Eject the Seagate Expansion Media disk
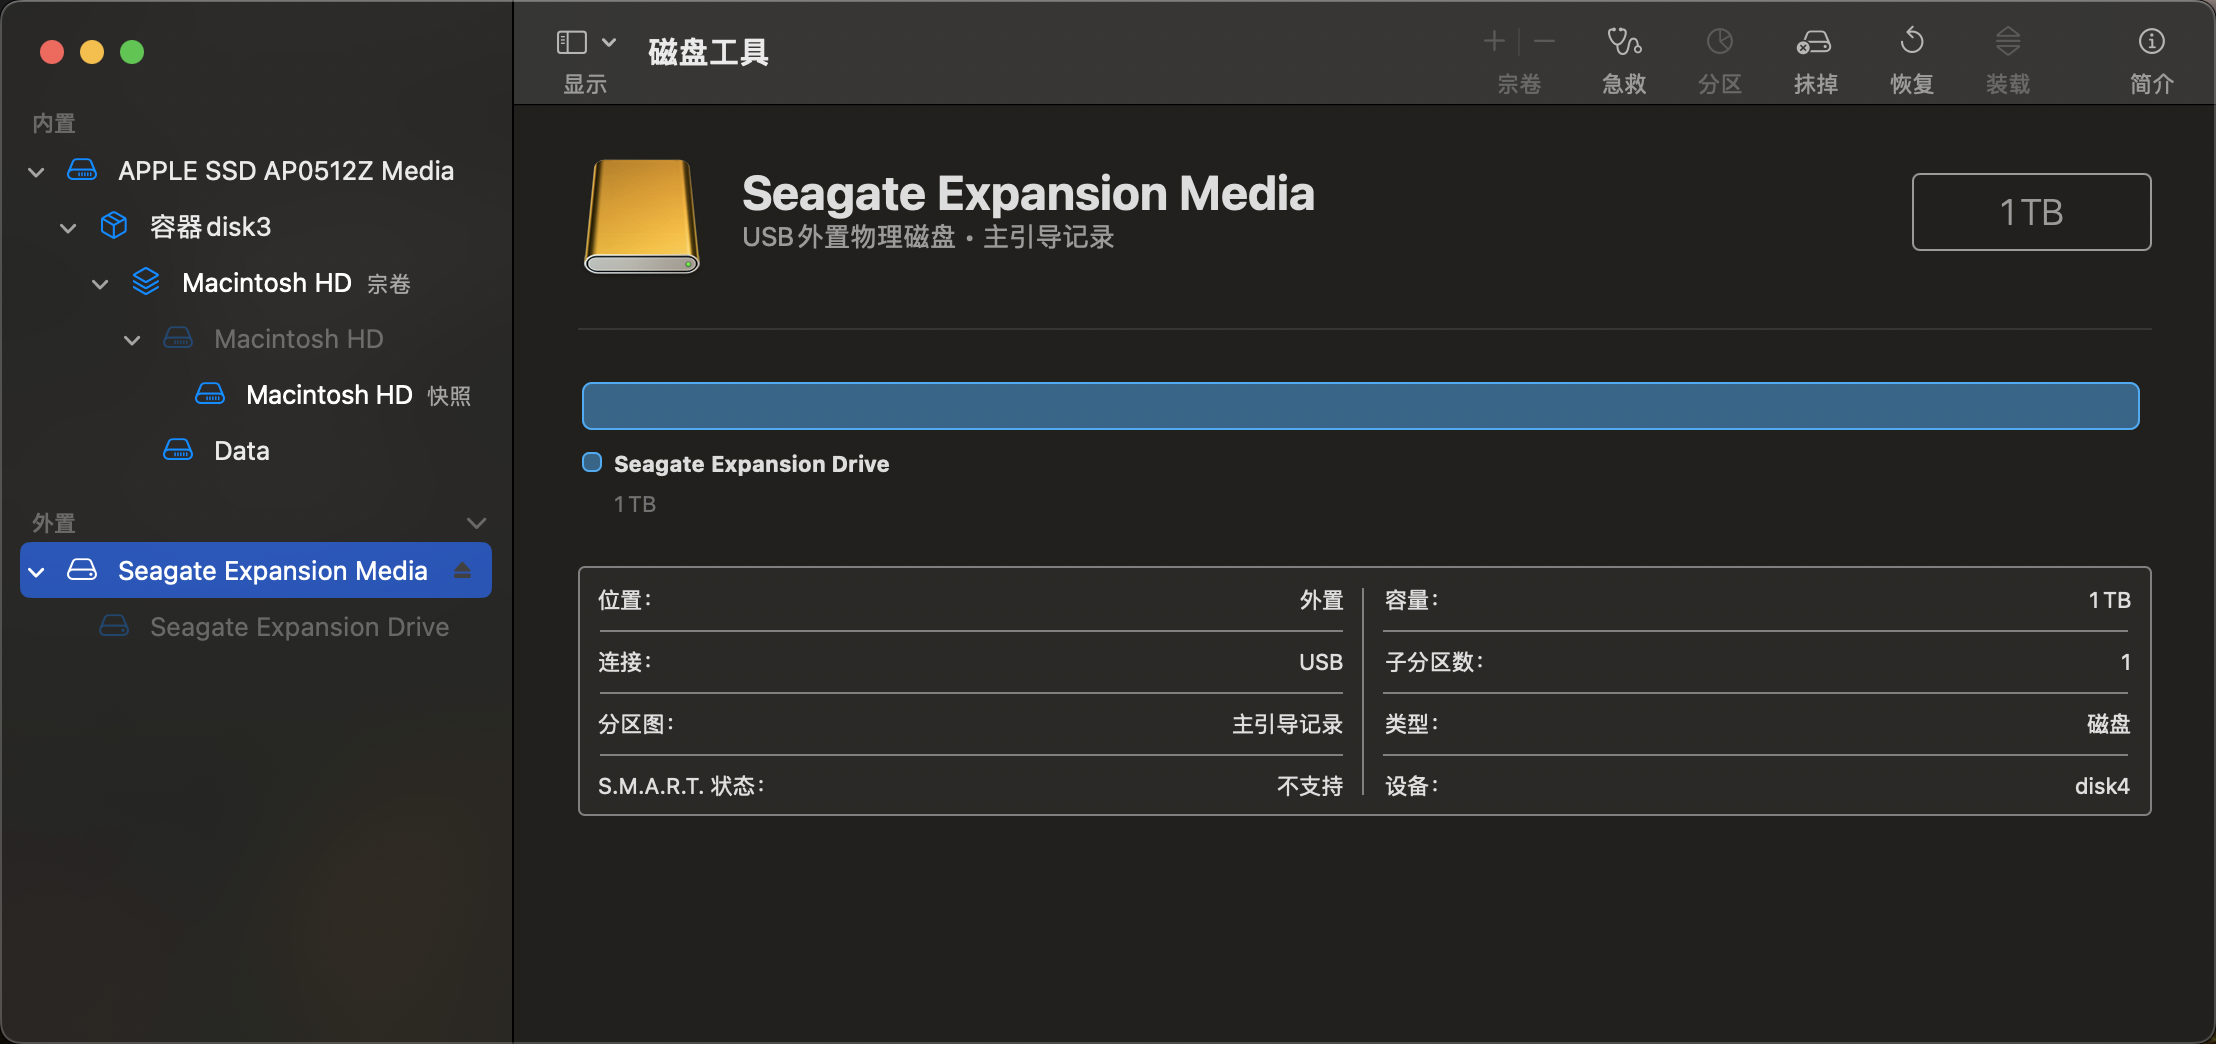Image resolution: width=2216 pixels, height=1044 pixels. 462,570
